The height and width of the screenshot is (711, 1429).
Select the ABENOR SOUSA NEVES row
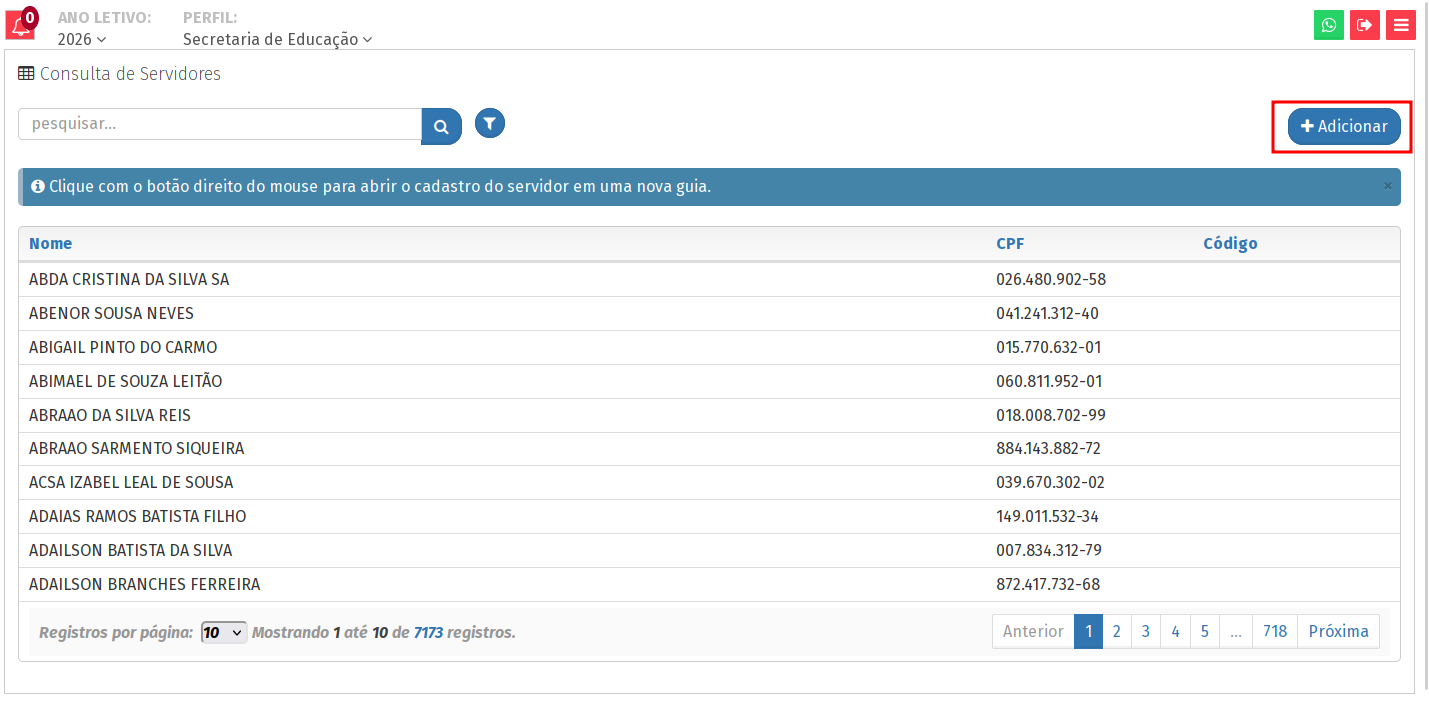[x=111, y=314]
